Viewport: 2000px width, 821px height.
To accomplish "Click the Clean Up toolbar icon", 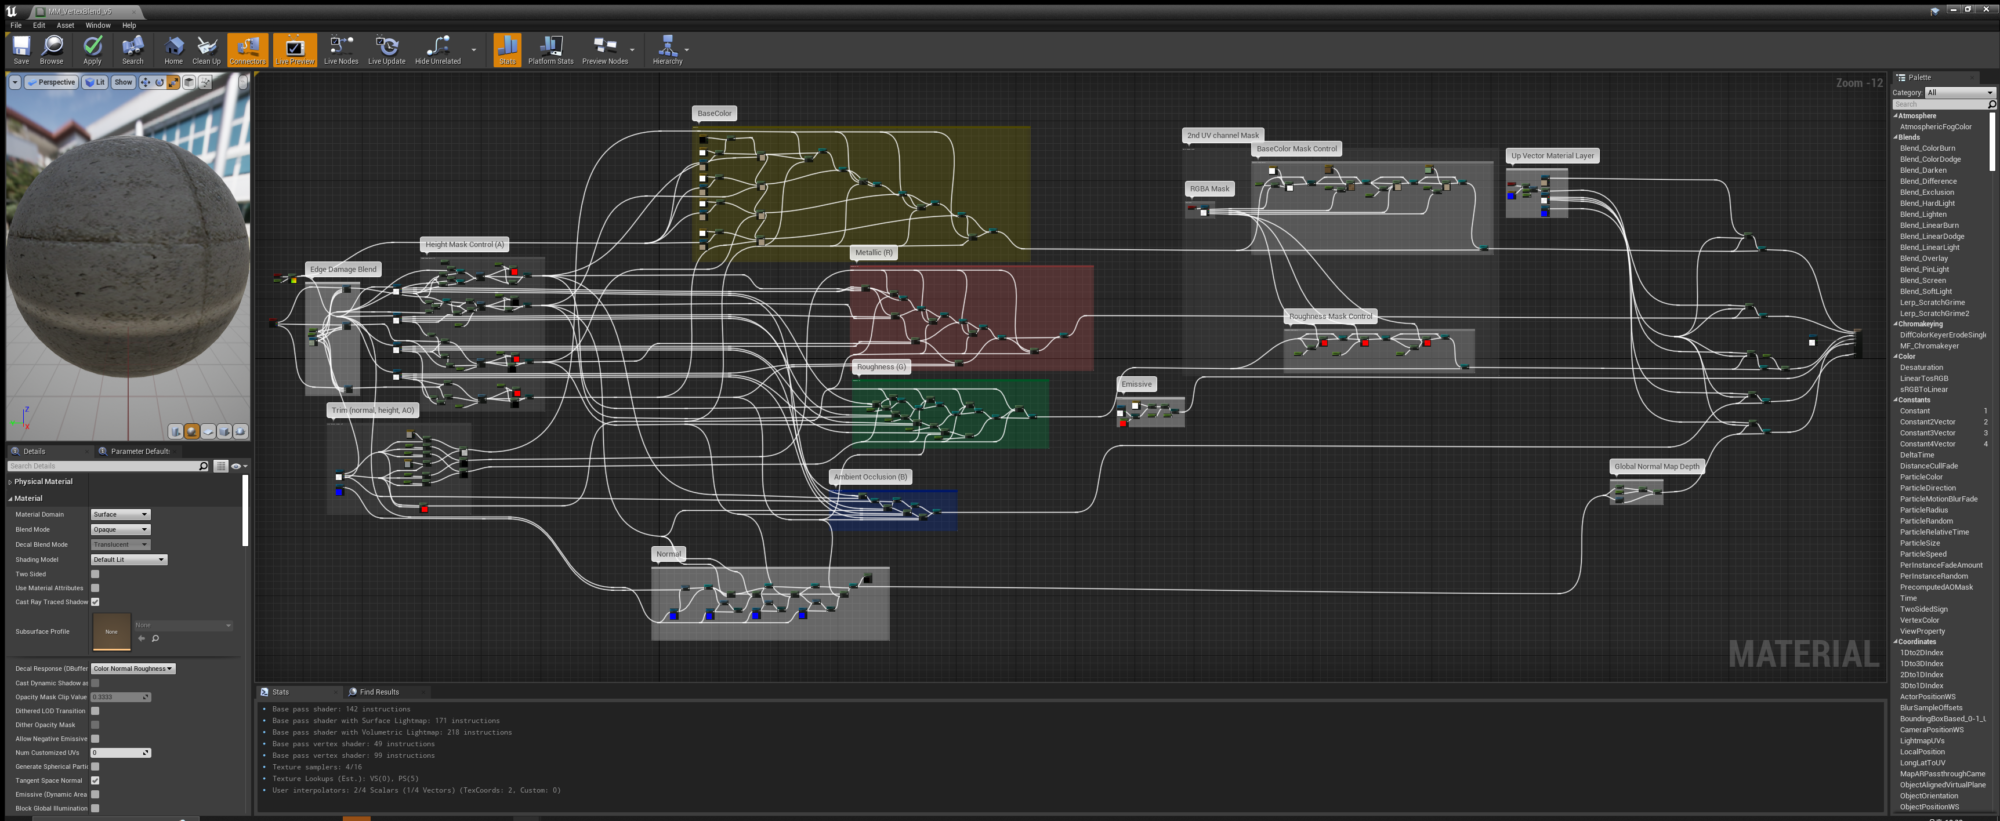I will tap(206, 48).
